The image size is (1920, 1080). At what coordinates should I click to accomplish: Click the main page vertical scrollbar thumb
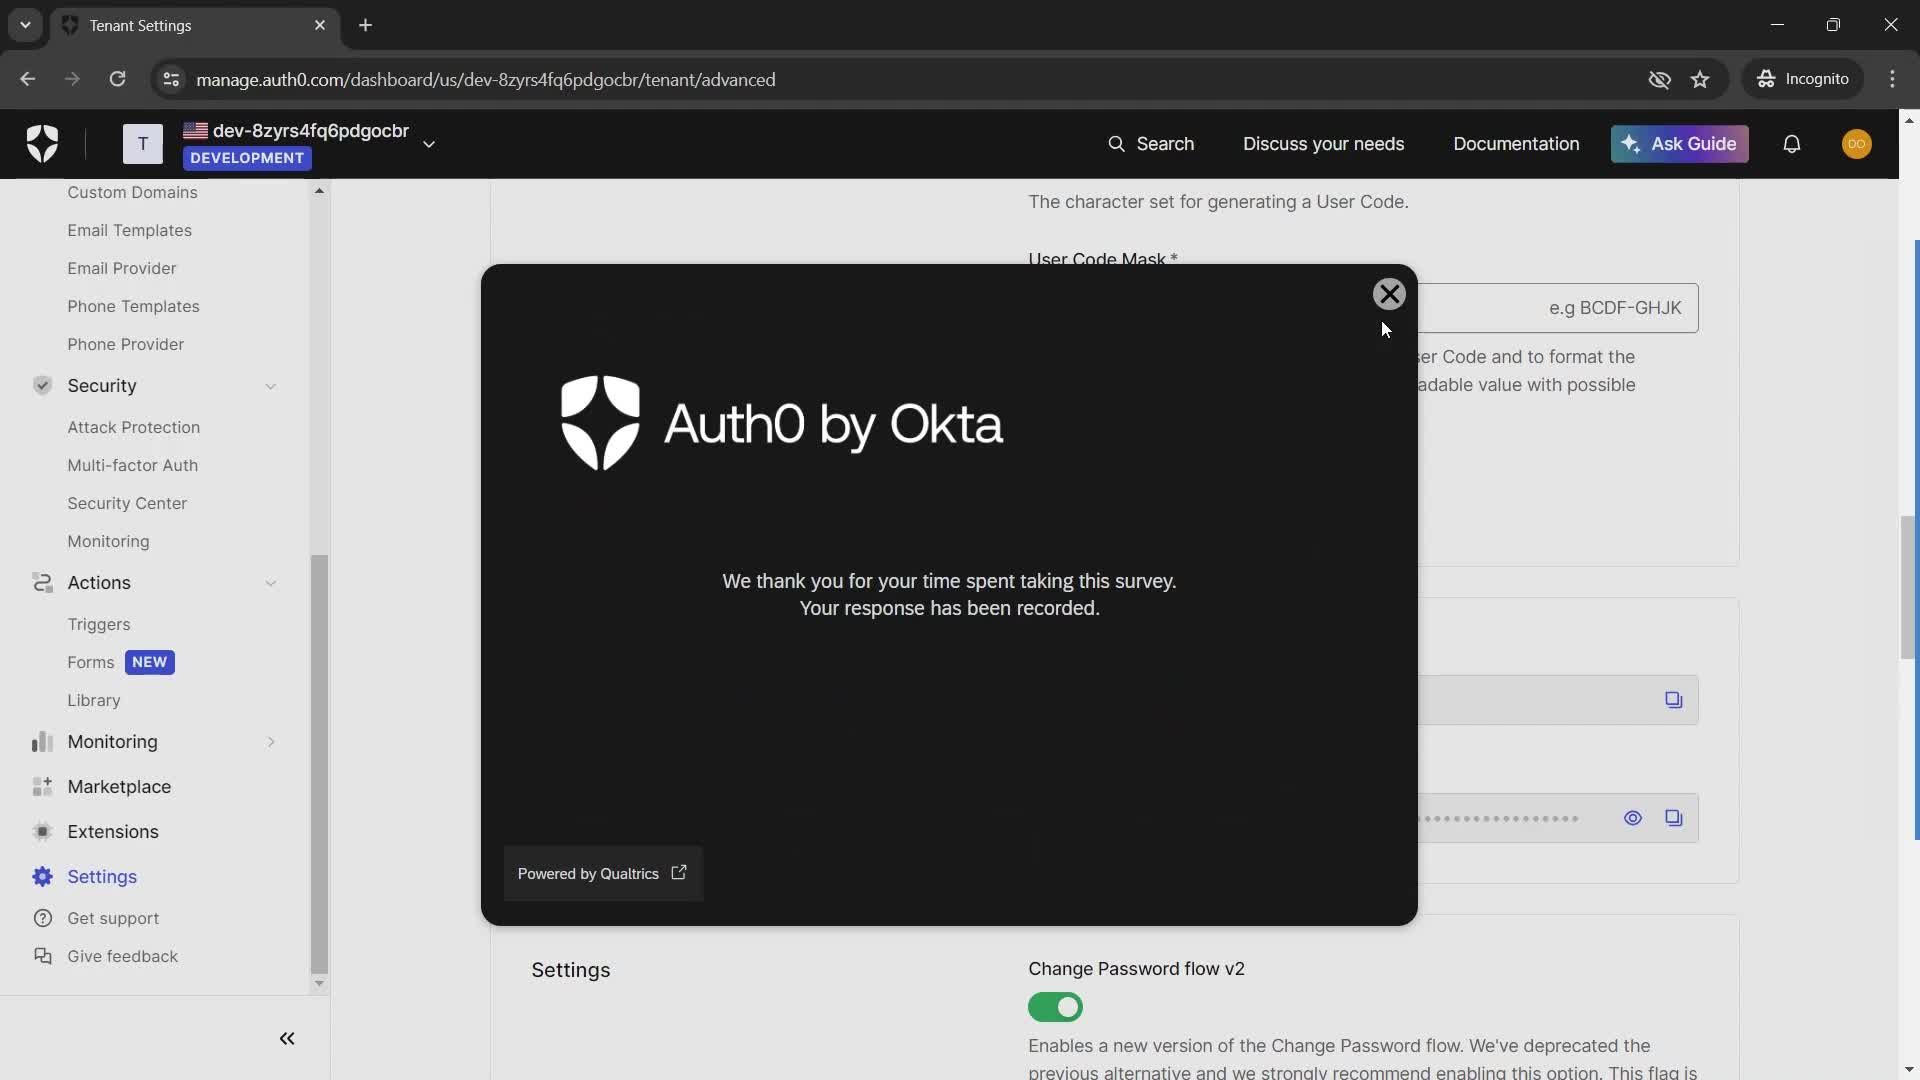coord(1908,587)
